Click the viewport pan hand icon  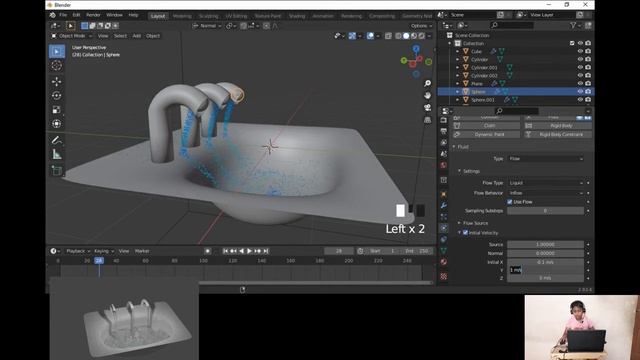427,95
